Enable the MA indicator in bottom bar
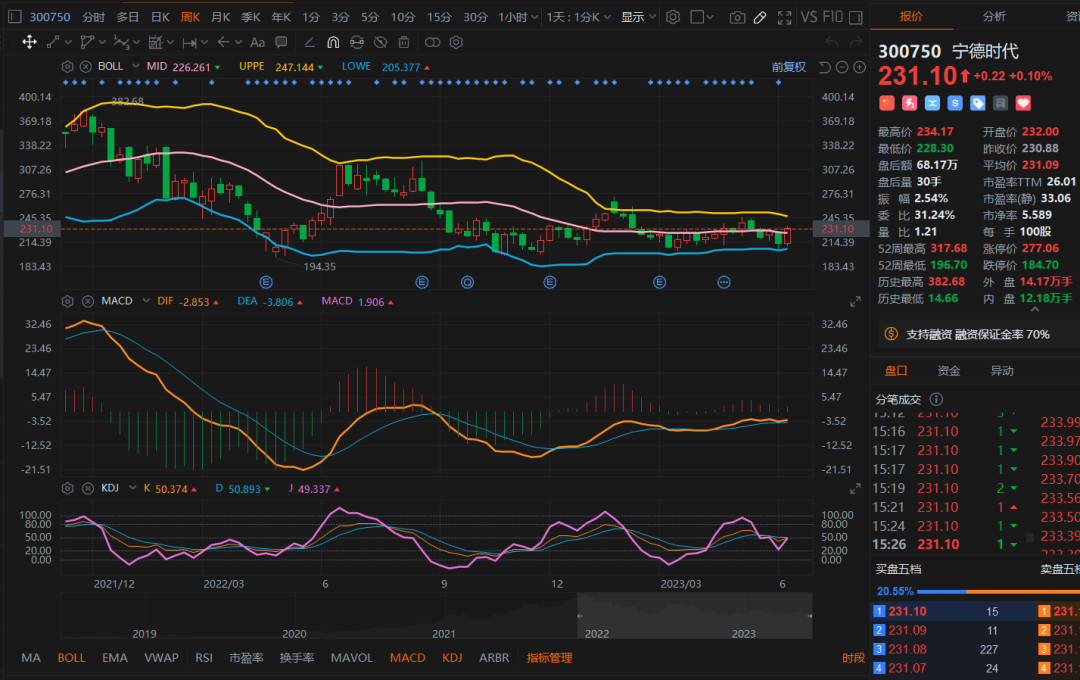This screenshot has height=680, width=1080. [31, 658]
